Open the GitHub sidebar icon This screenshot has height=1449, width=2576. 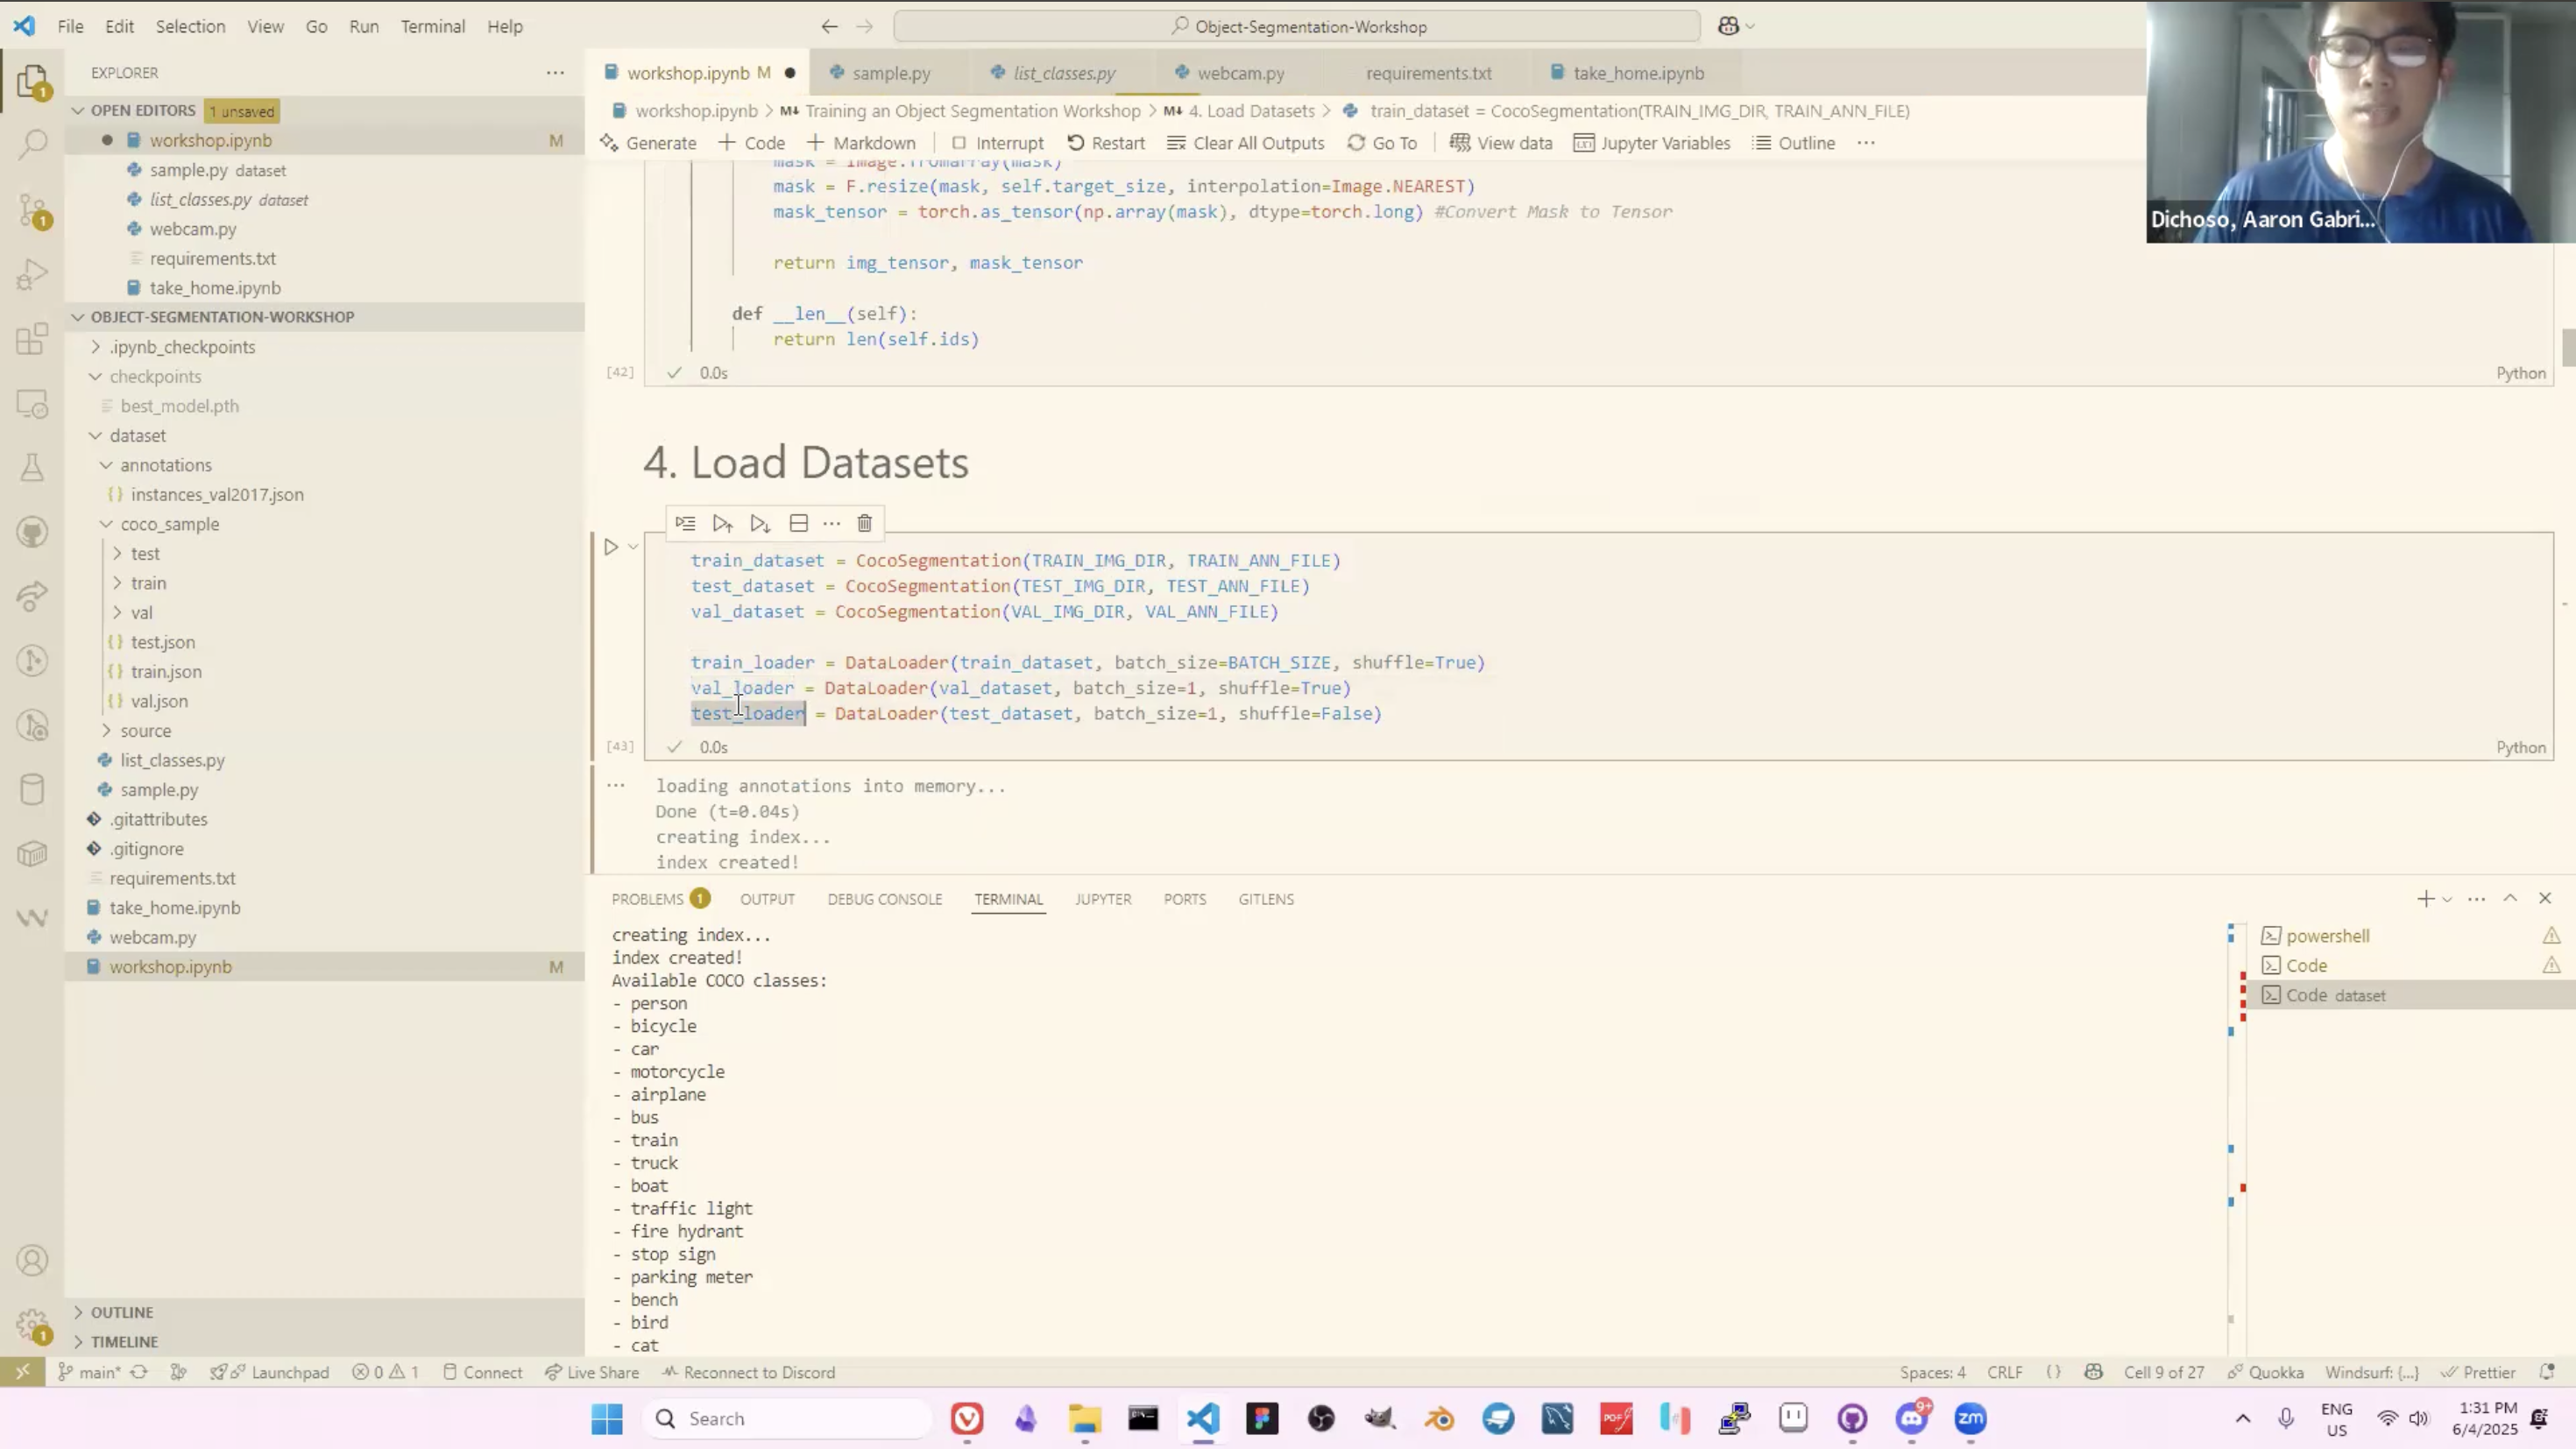pyautogui.click(x=33, y=532)
